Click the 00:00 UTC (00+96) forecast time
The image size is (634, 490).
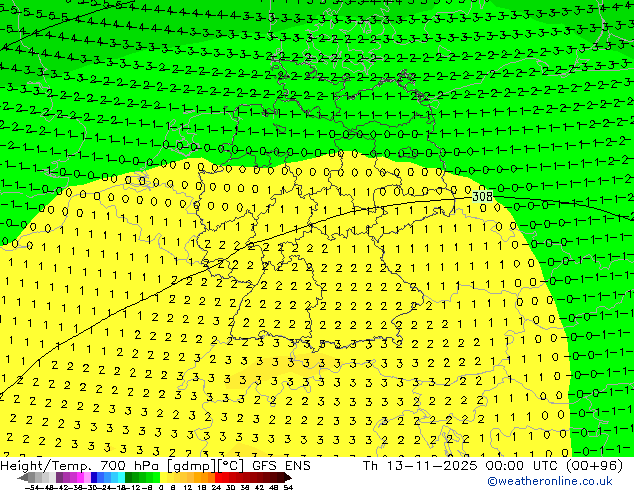coord(554,466)
